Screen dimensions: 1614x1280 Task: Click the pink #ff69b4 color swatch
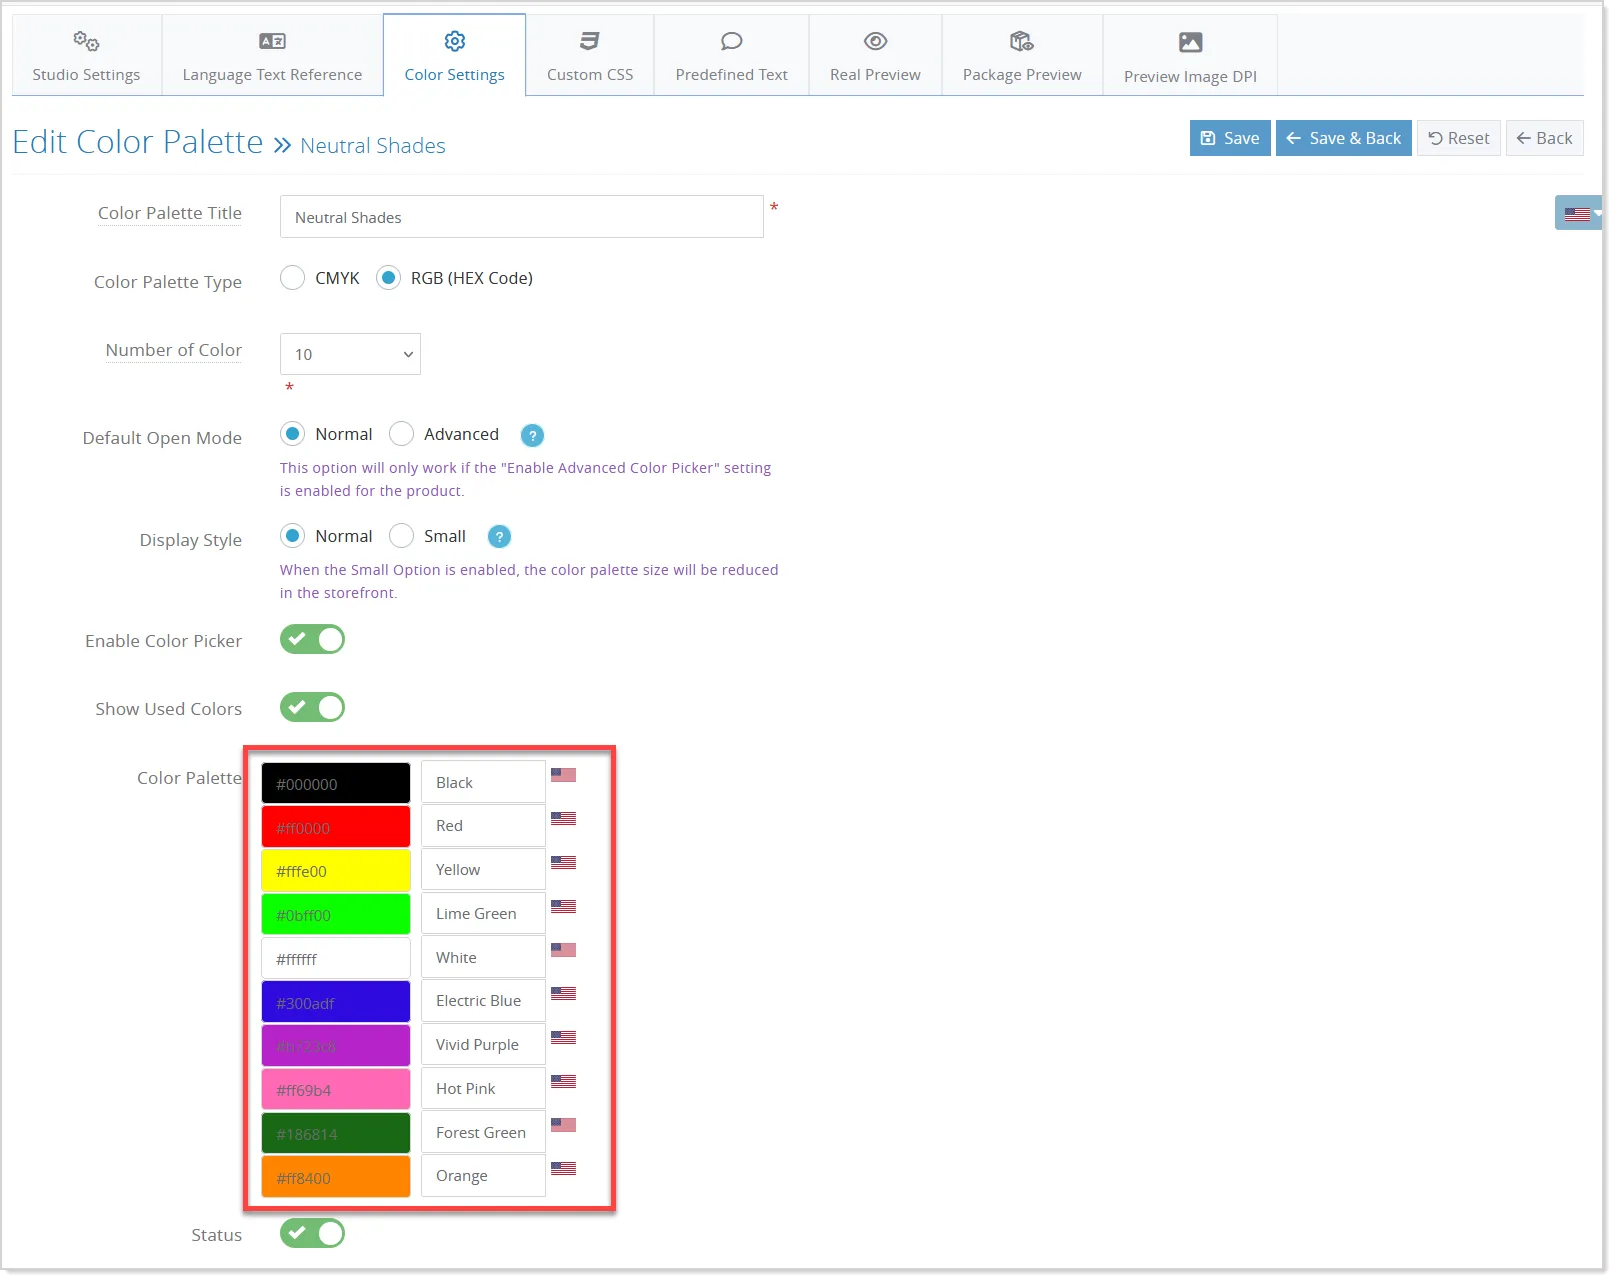pyautogui.click(x=336, y=1089)
